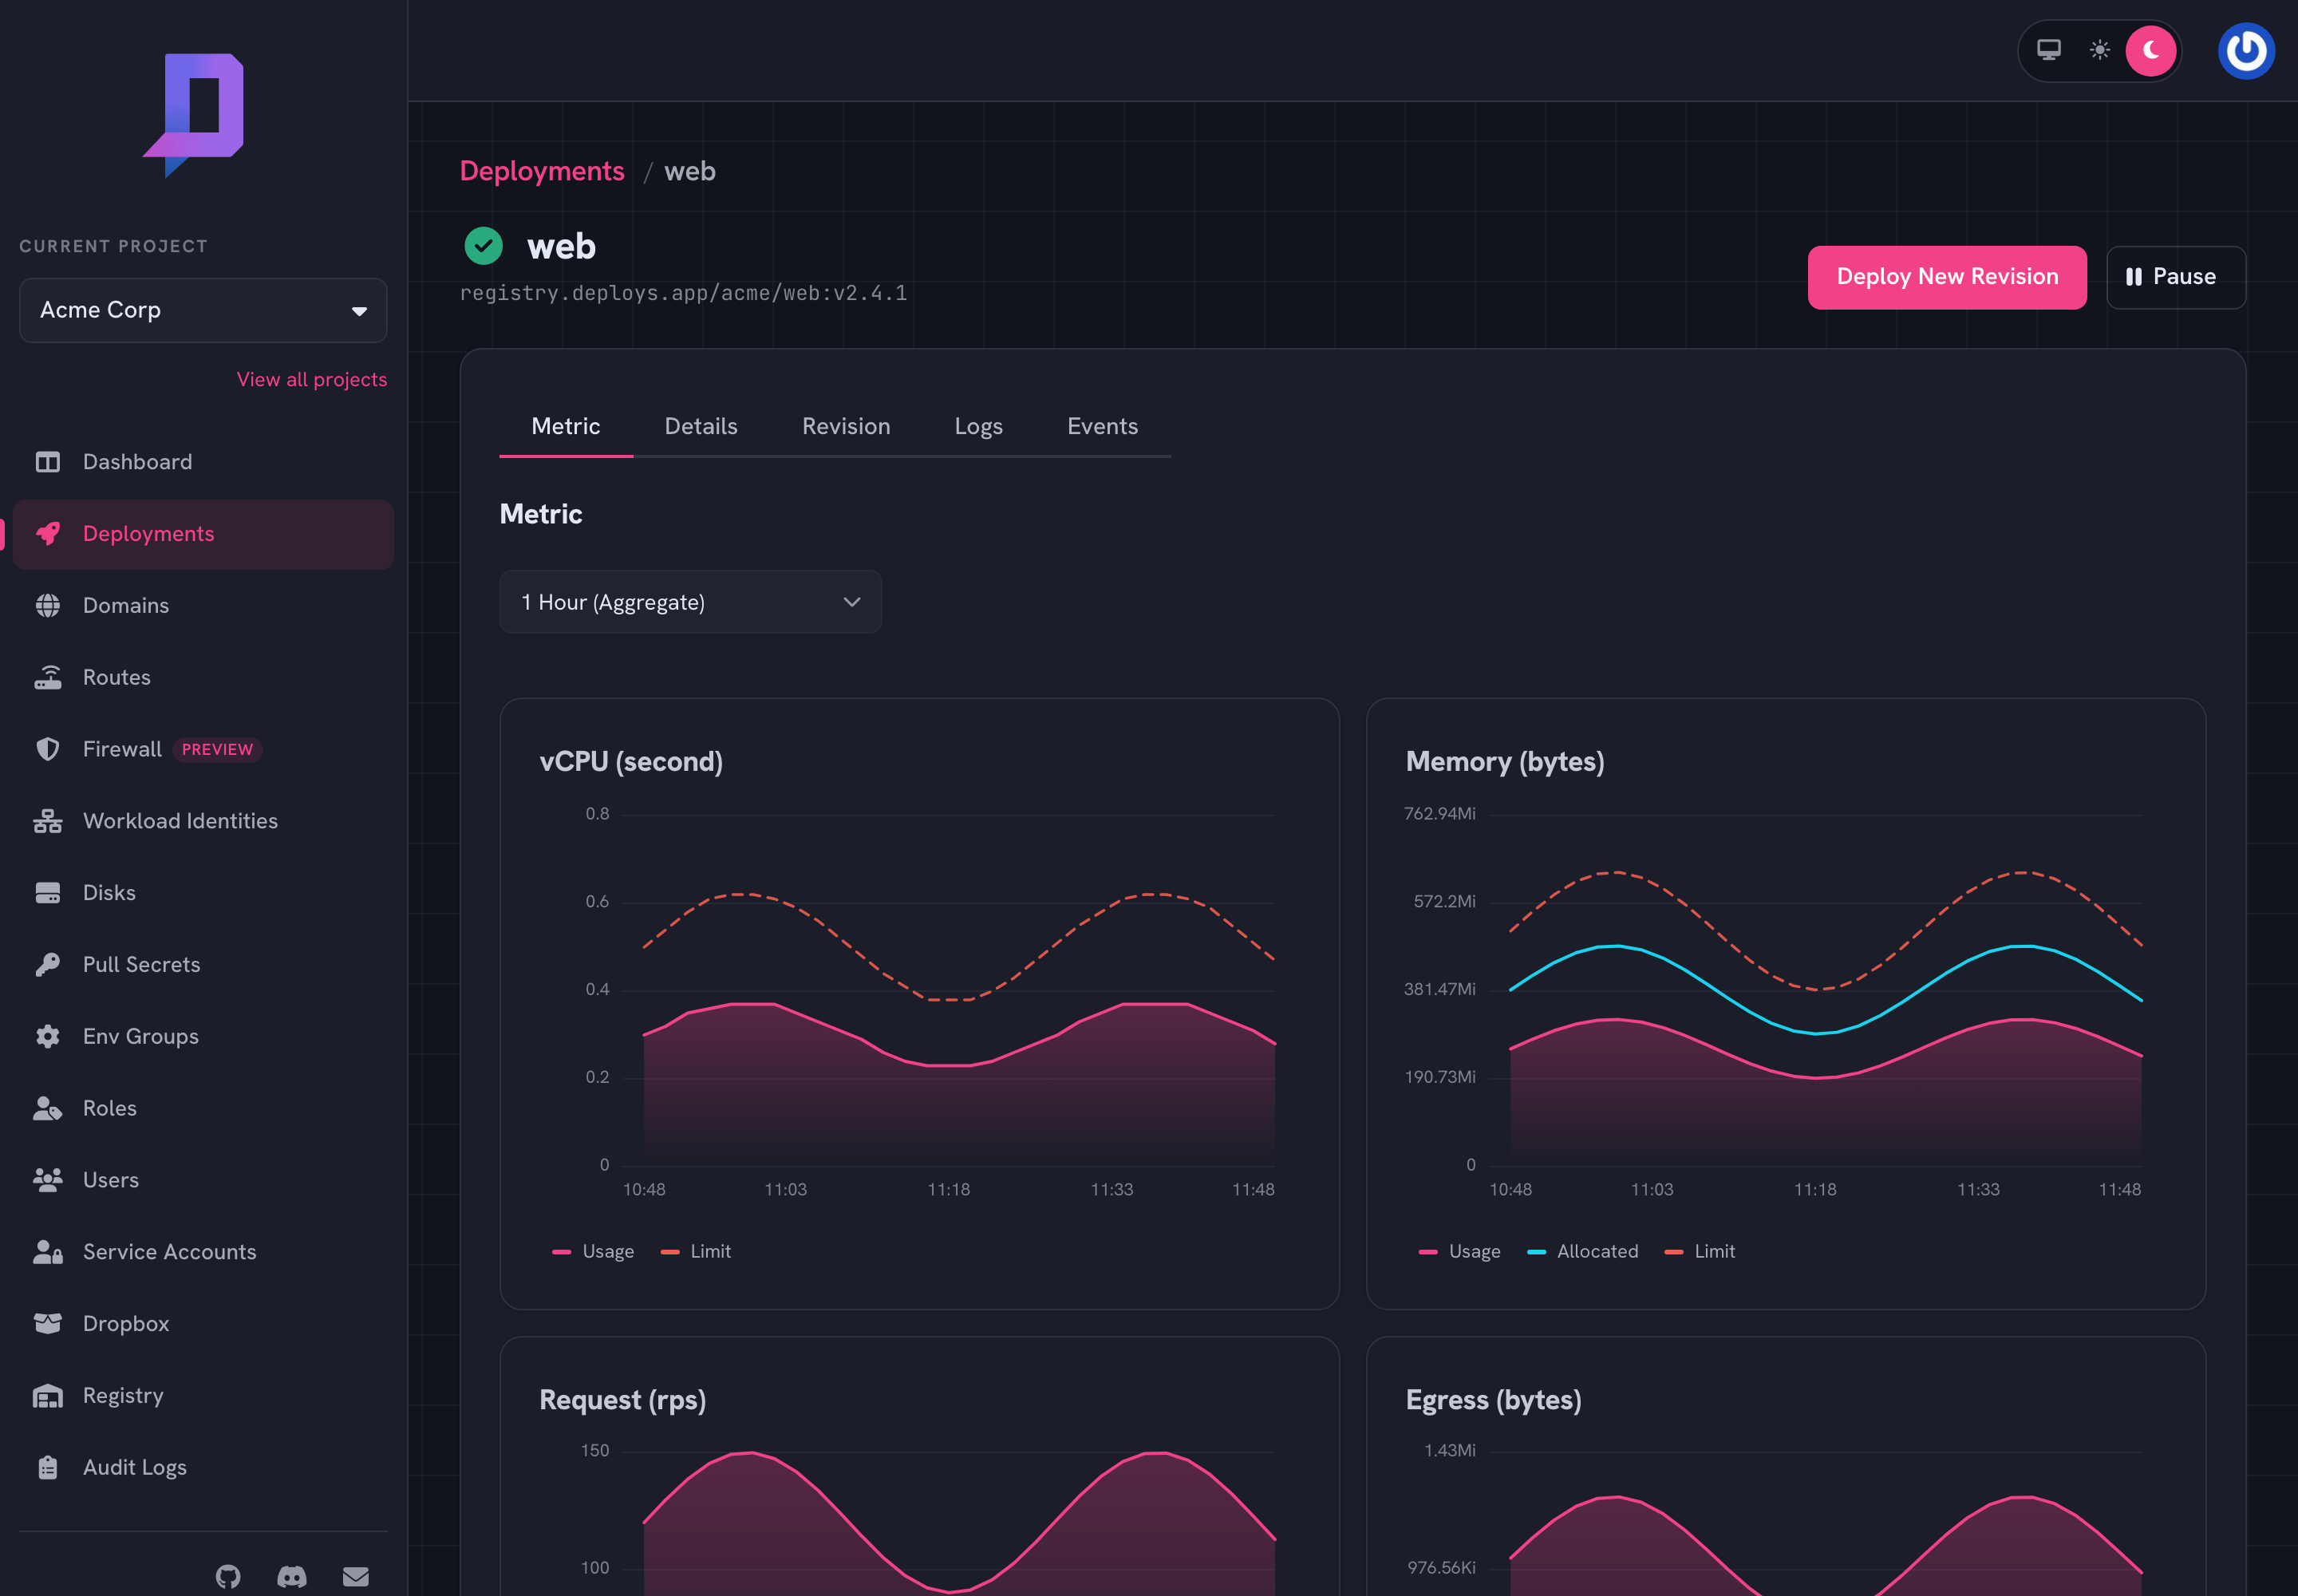This screenshot has width=2298, height=1596.
Task: Open Domains in sidebar
Action: [x=203, y=606]
